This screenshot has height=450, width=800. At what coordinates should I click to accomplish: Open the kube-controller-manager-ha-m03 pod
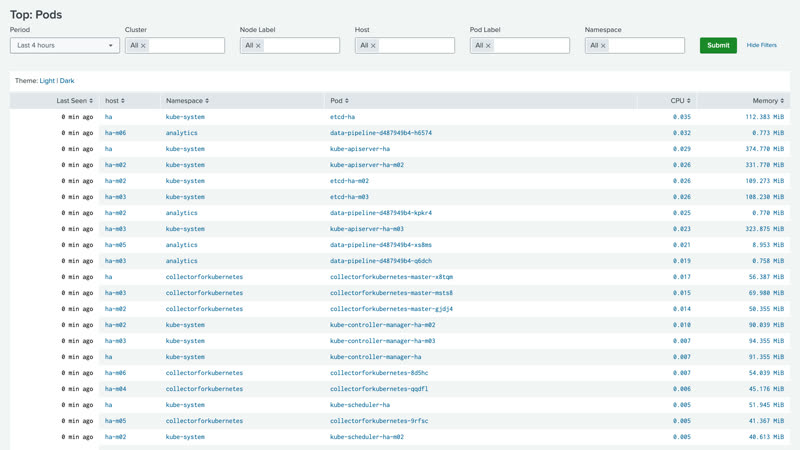coord(383,341)
